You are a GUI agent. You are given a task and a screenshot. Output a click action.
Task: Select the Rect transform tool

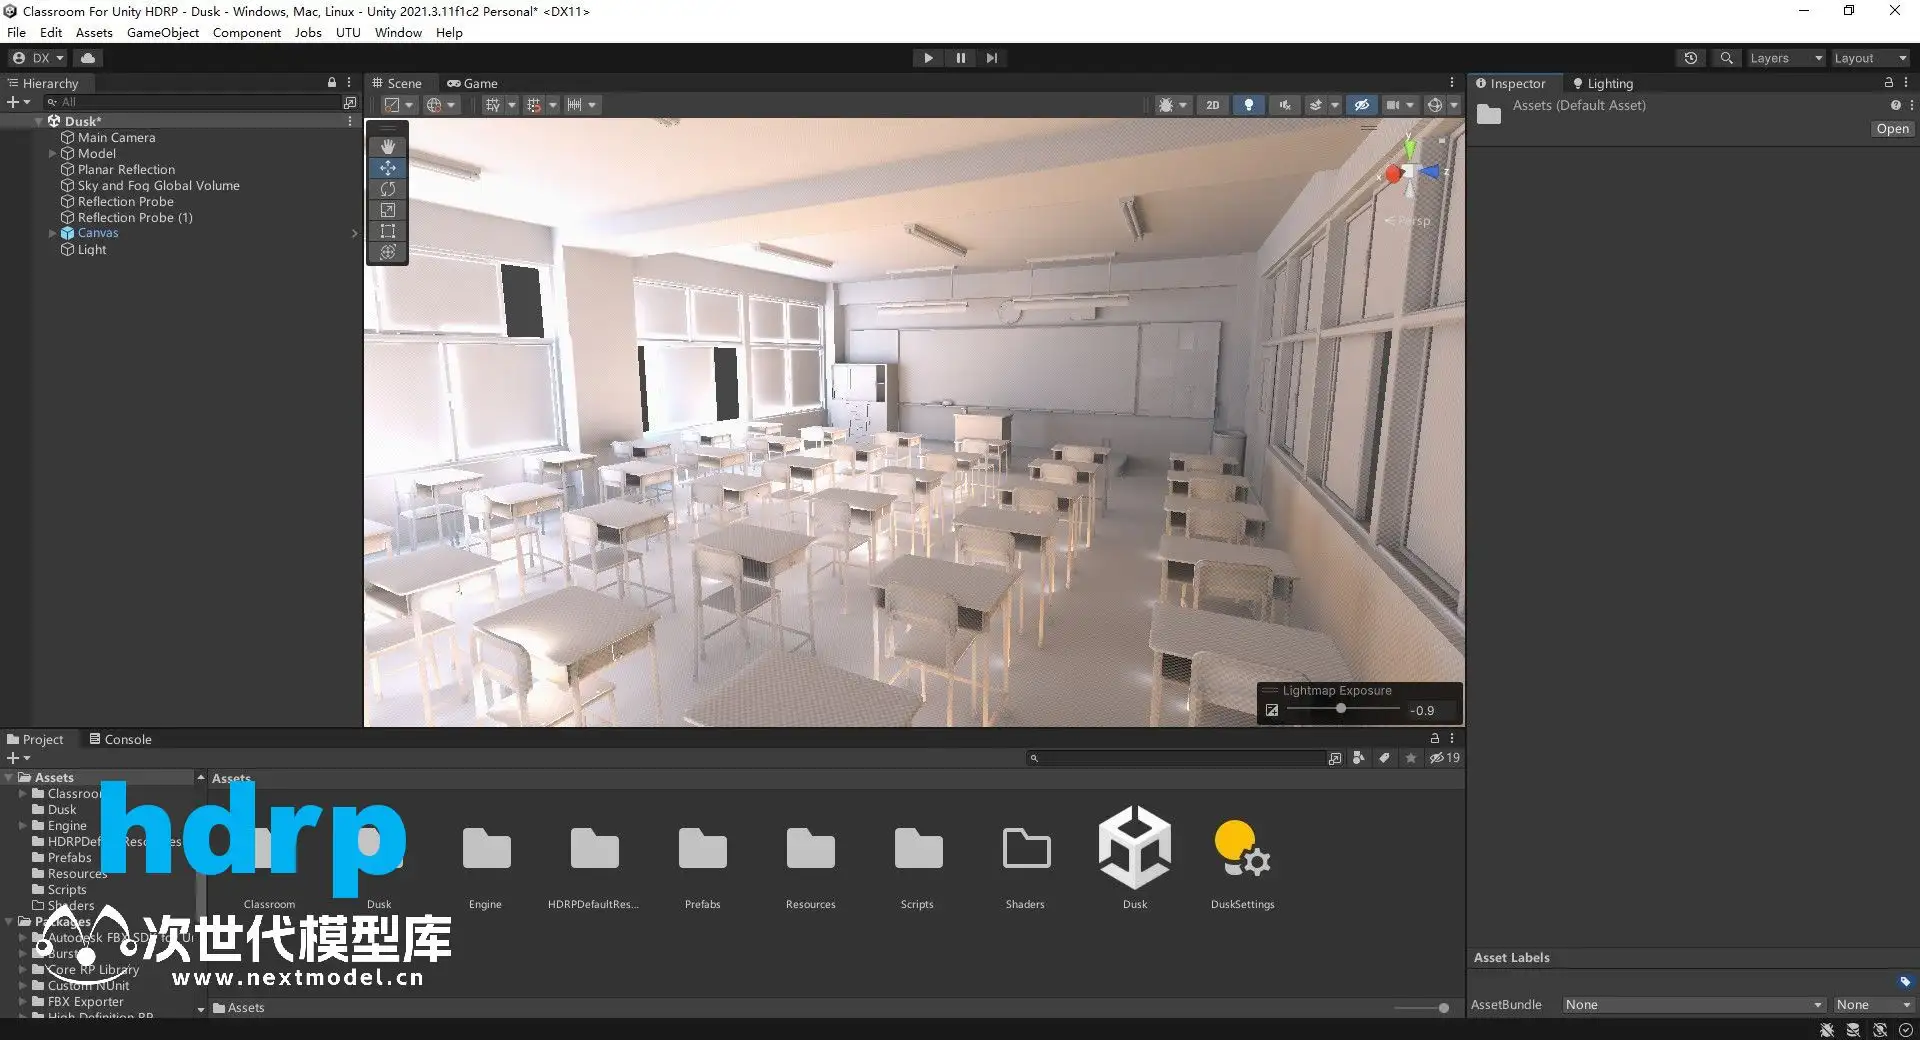[x=388, y=231]
